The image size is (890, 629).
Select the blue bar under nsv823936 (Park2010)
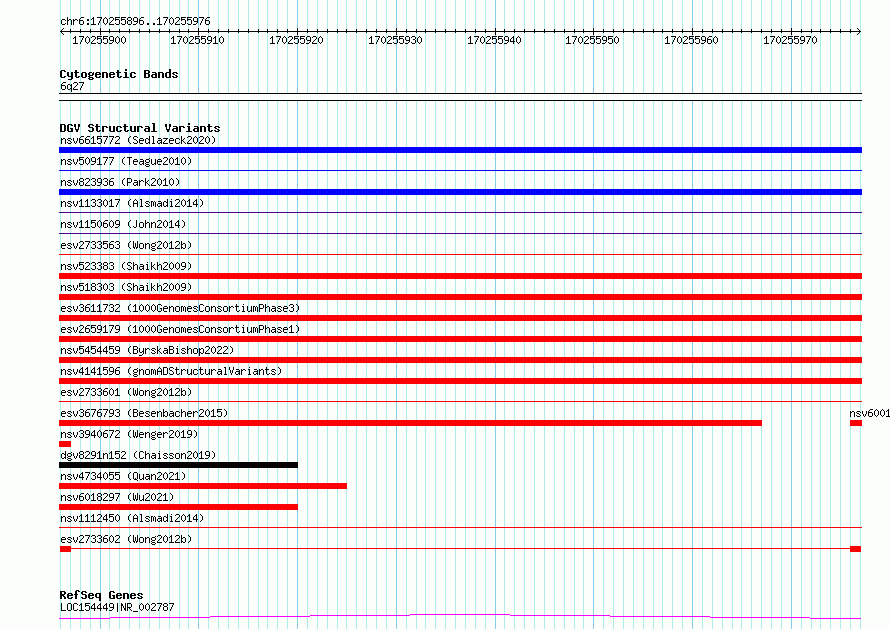460,192
